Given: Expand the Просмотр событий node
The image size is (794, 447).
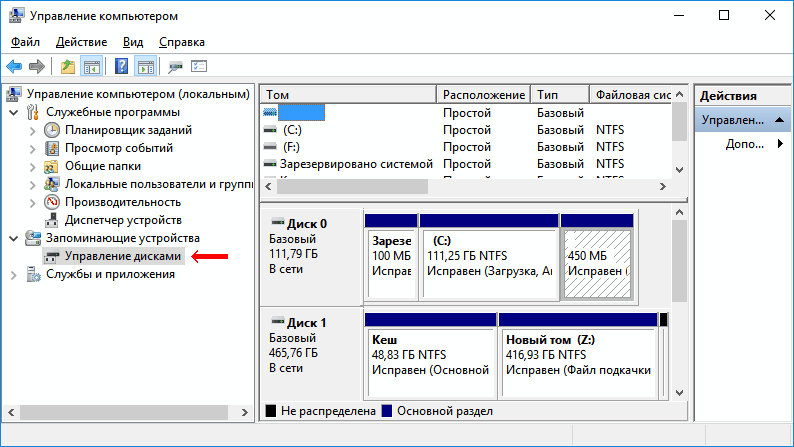Looking at the screenshot, I should tap(32, 149).
